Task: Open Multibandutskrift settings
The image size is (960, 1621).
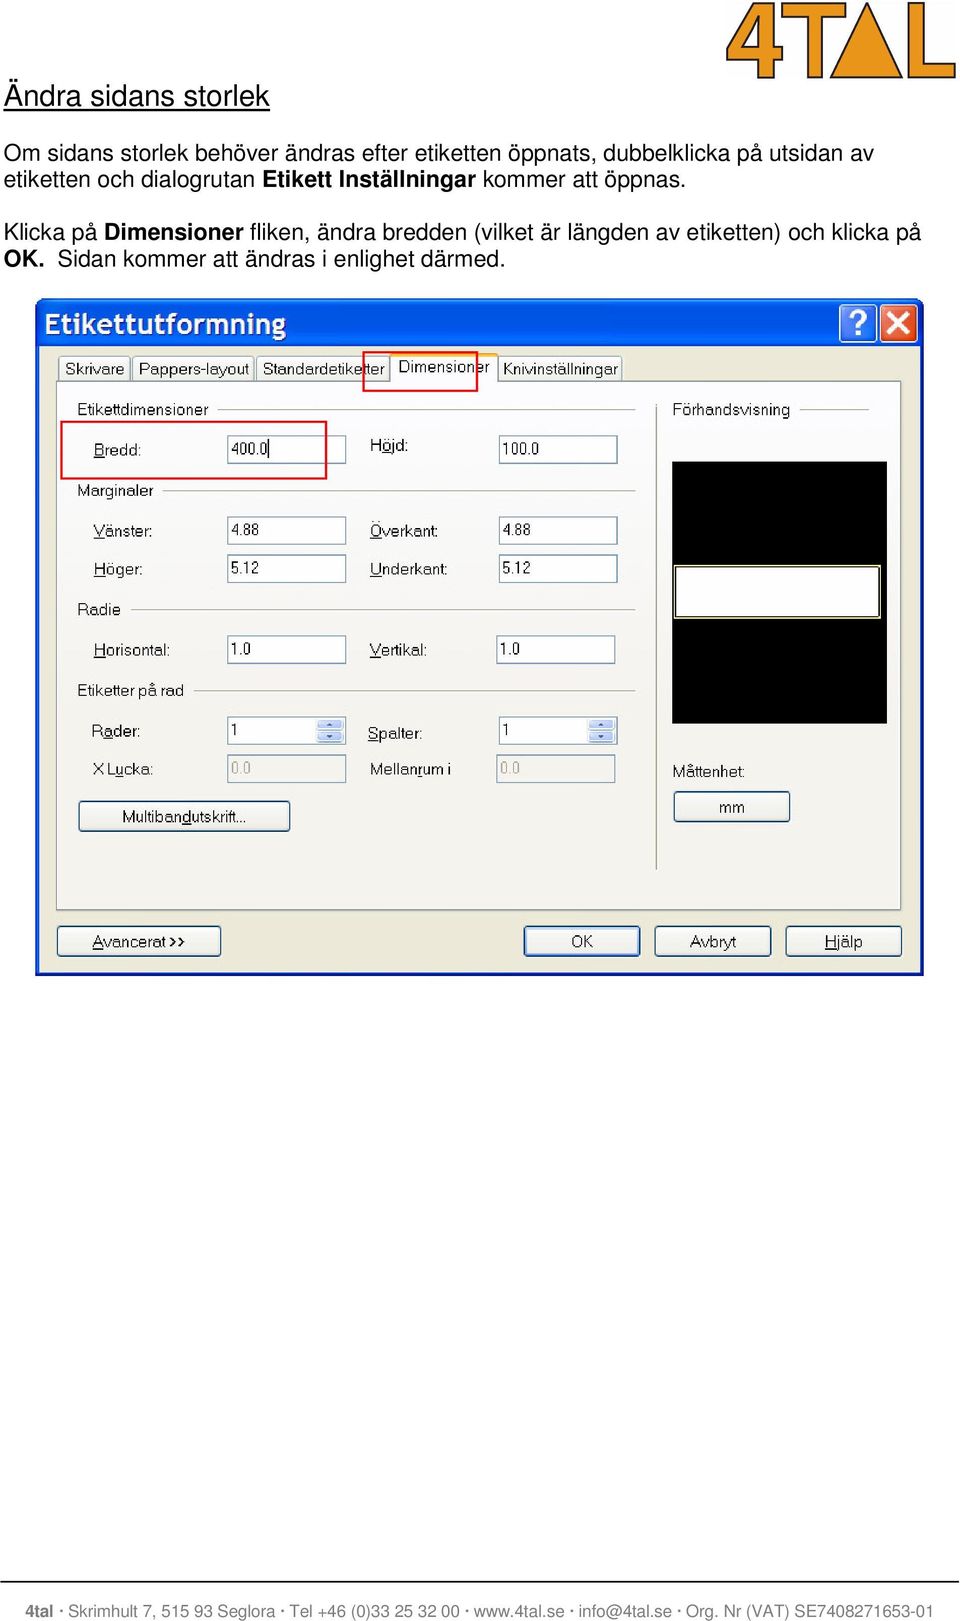Action: tap(184, 816)
